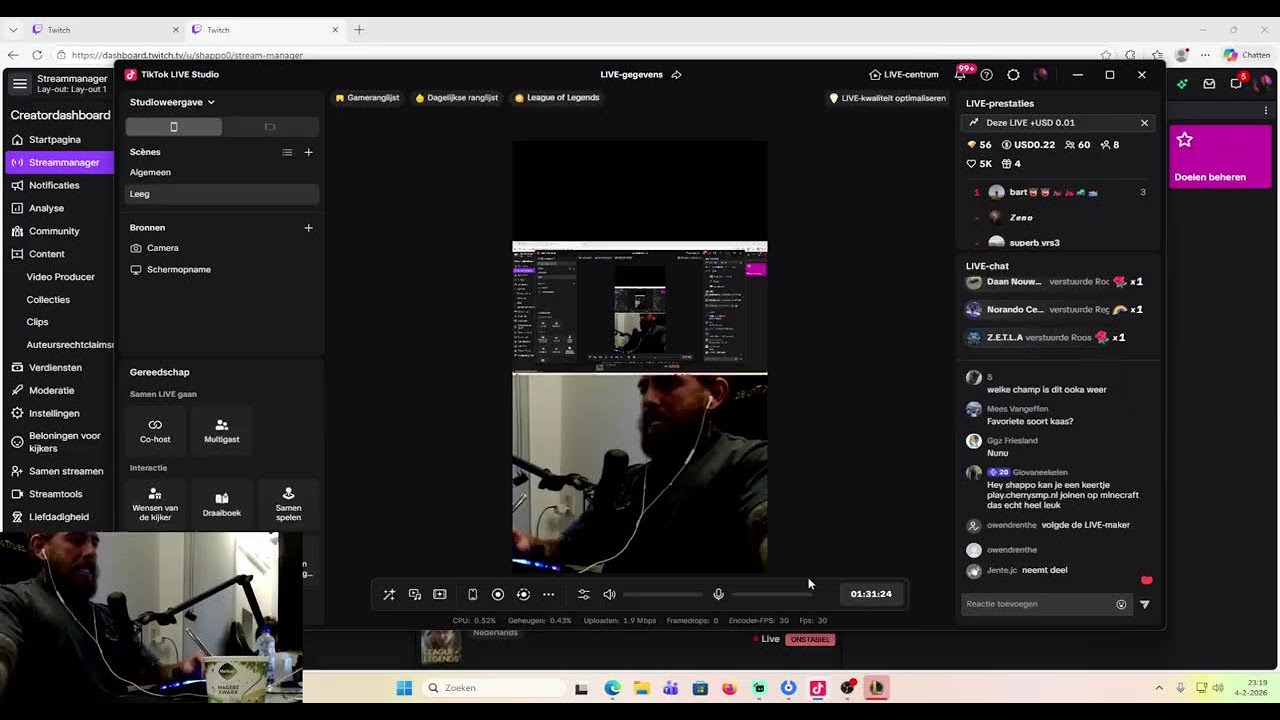
Task: Add a new source under Bronnen
Action: click(308, 228)
